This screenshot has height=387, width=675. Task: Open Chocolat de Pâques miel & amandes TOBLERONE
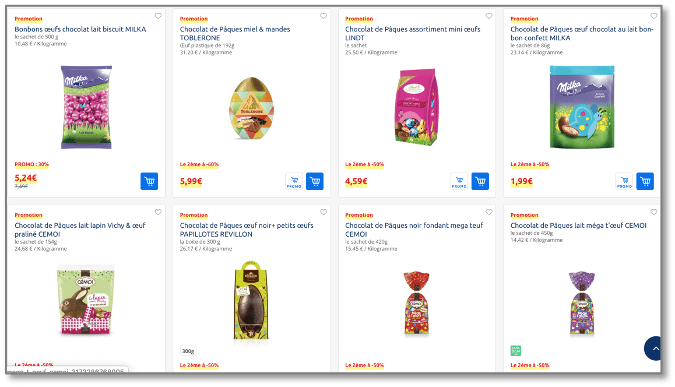tap(235, 34)
